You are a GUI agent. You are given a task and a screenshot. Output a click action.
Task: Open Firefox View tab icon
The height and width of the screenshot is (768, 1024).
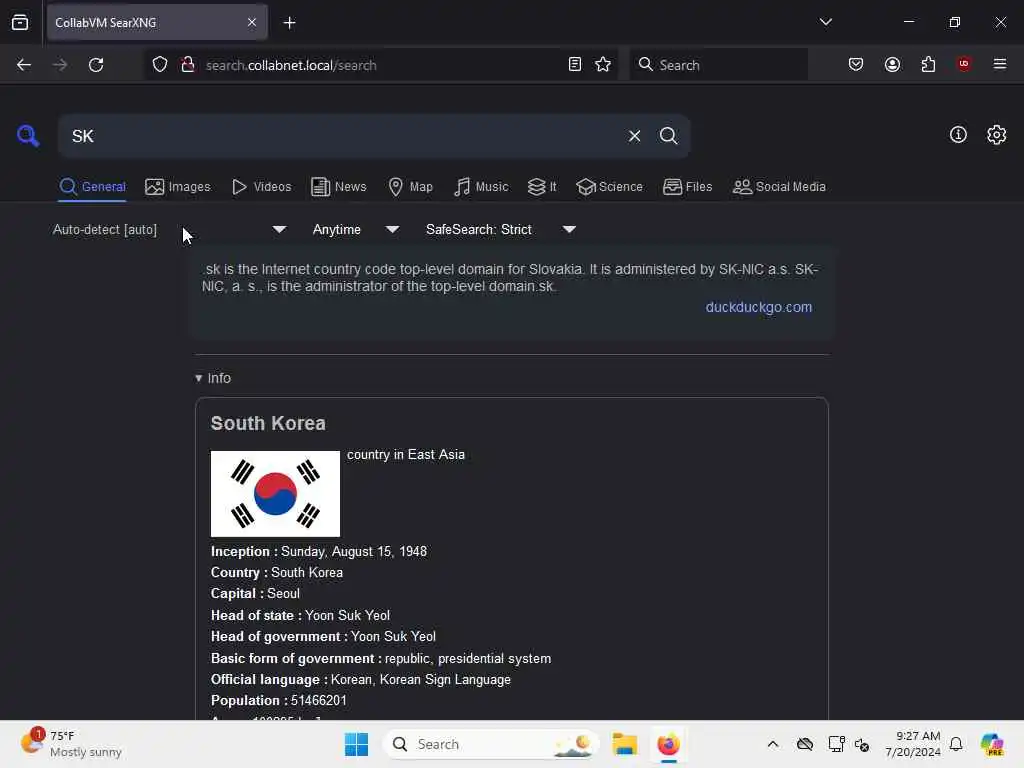[x=20, y=22]
